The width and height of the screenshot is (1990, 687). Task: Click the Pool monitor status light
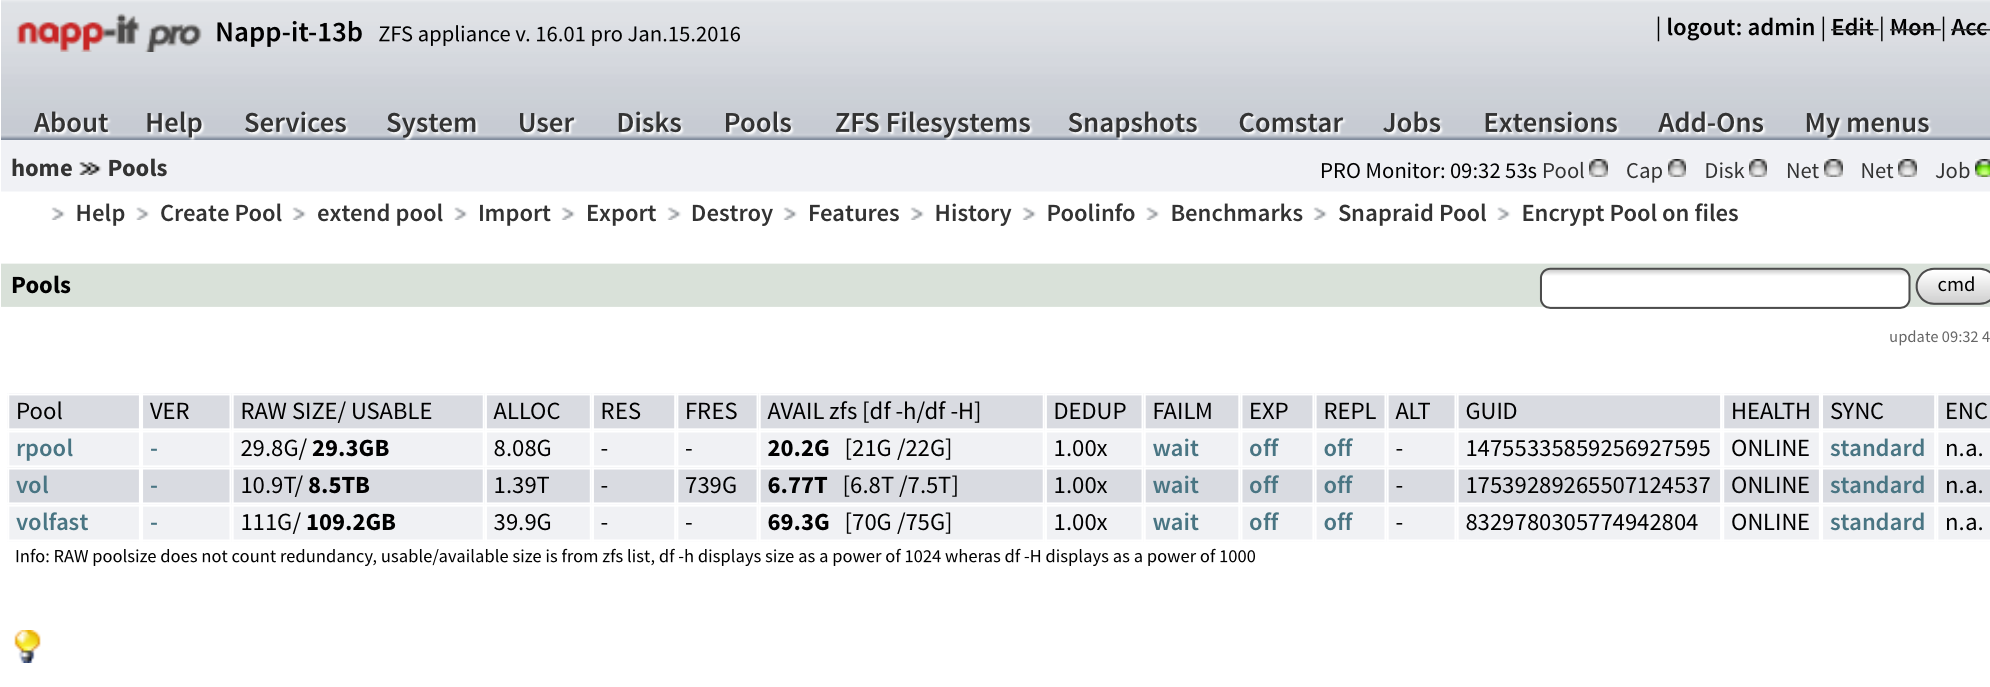pyautogui.click(x=1598, y=168)
